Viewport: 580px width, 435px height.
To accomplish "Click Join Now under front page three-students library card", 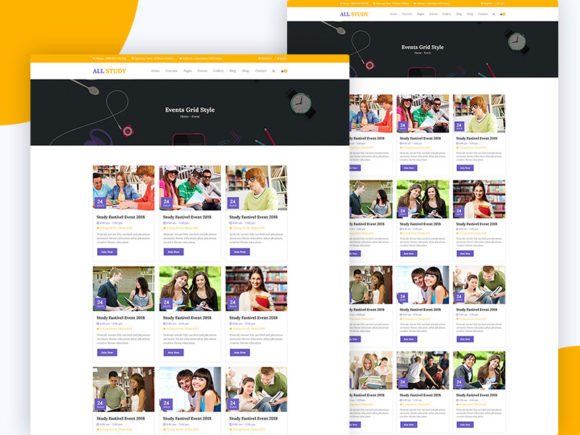I will pos(107,252).
